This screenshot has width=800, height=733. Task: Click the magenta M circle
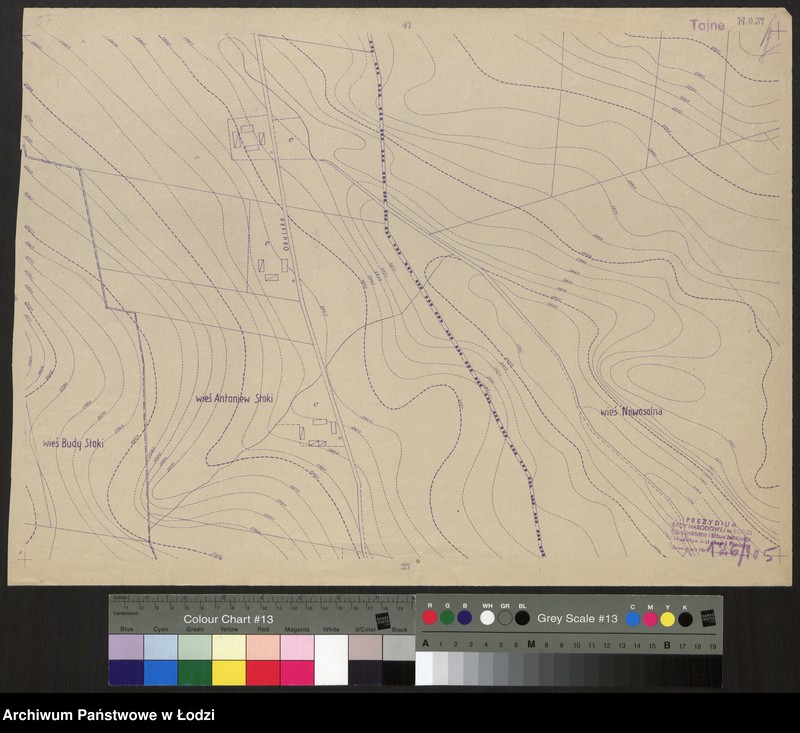click(650, 619)
